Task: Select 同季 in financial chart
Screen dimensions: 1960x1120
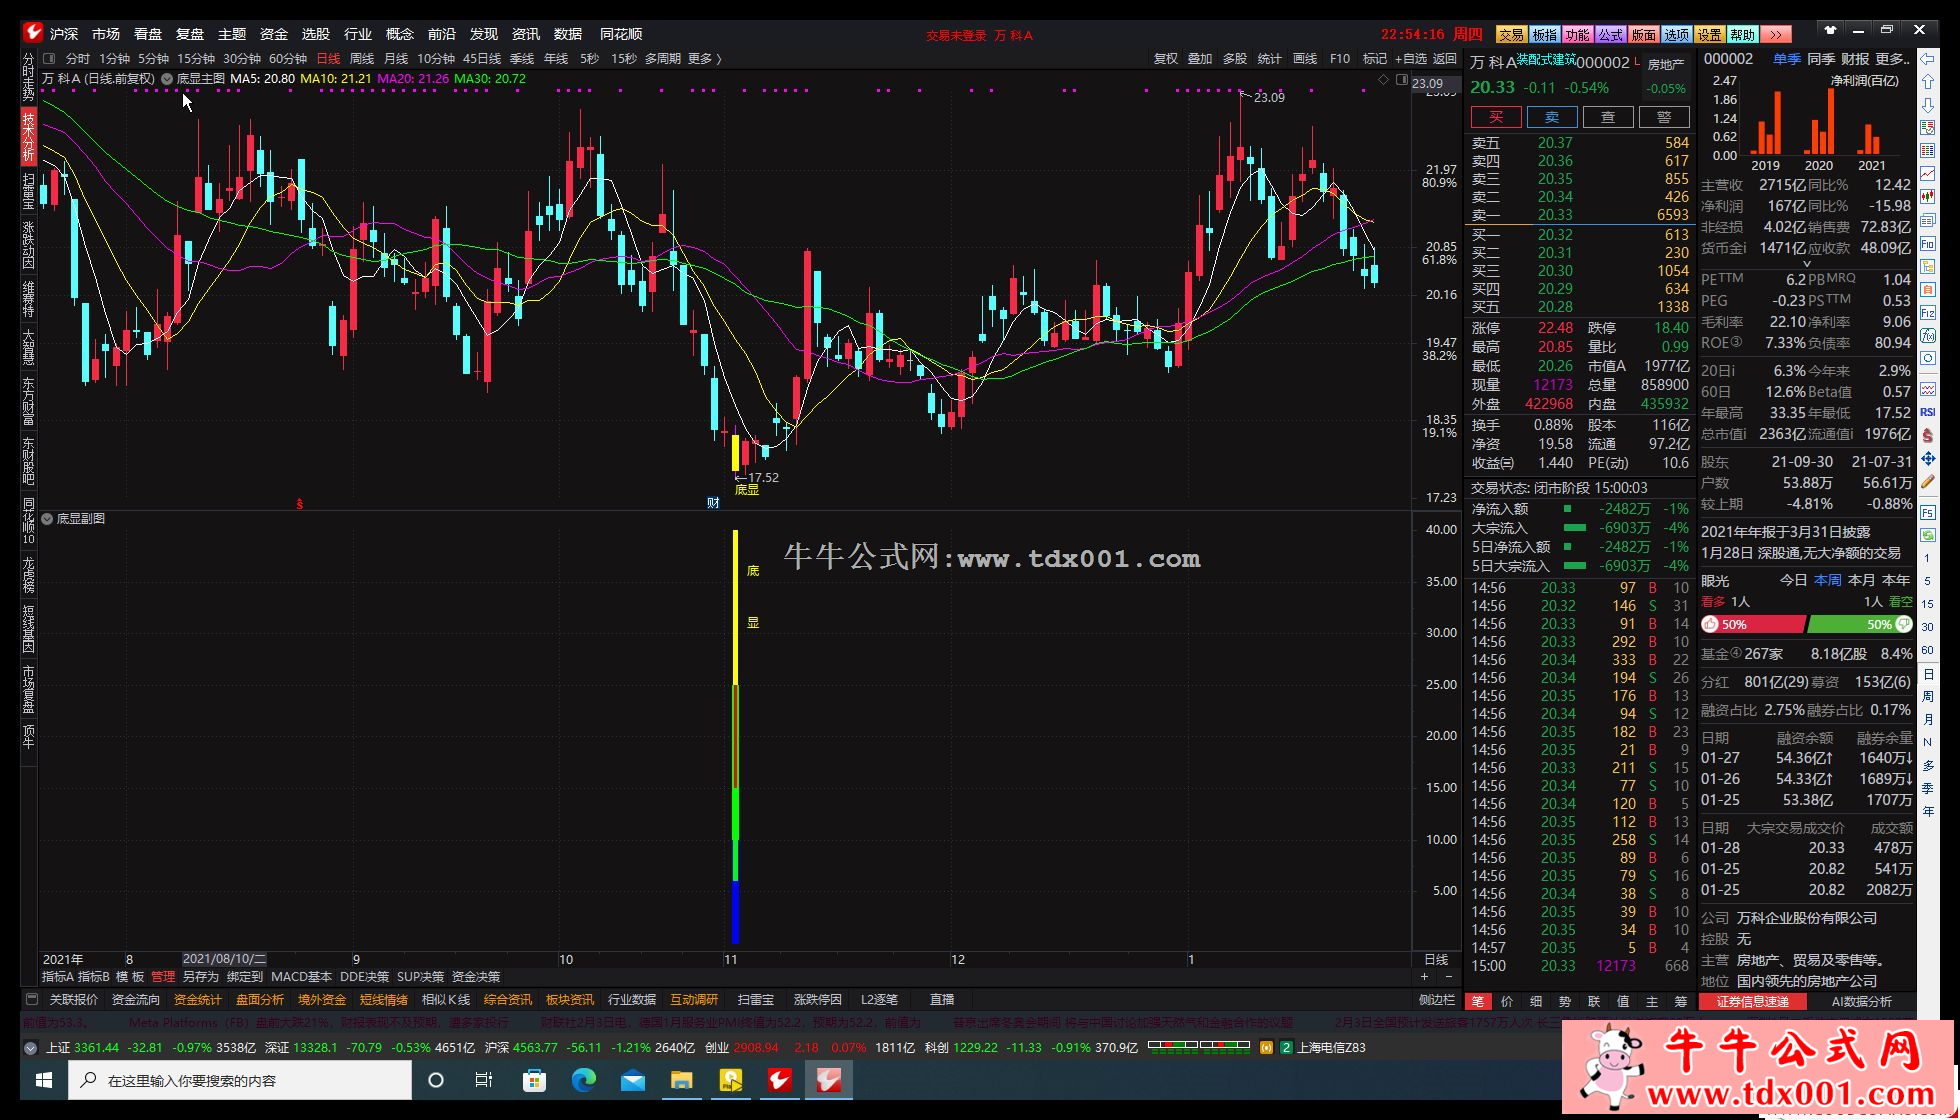Action: 1821,59
